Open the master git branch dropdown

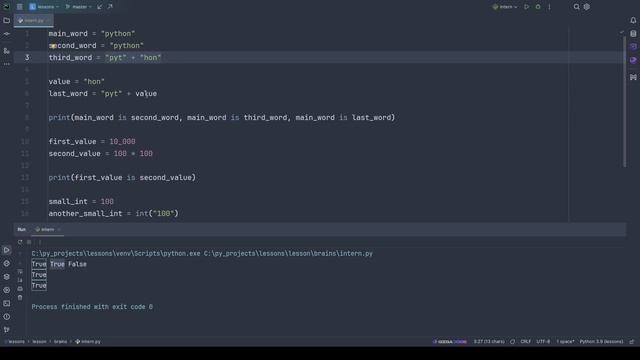coord(78,7)
